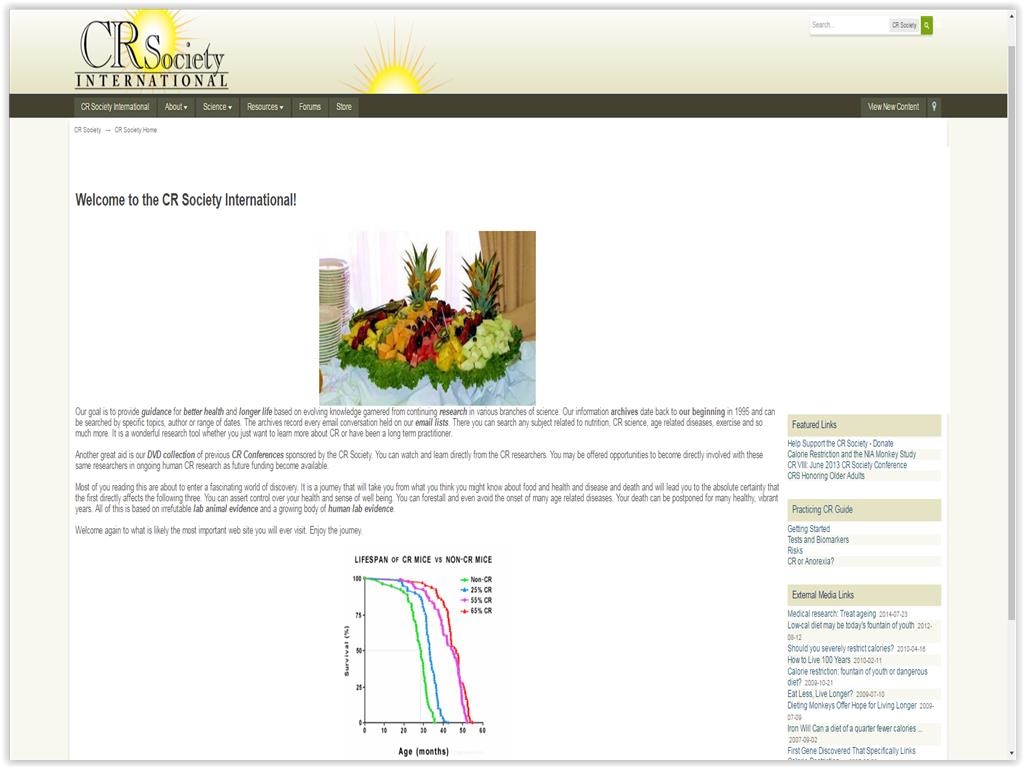Click the CR Society Home breadcrumb

(x=136, y=130)
